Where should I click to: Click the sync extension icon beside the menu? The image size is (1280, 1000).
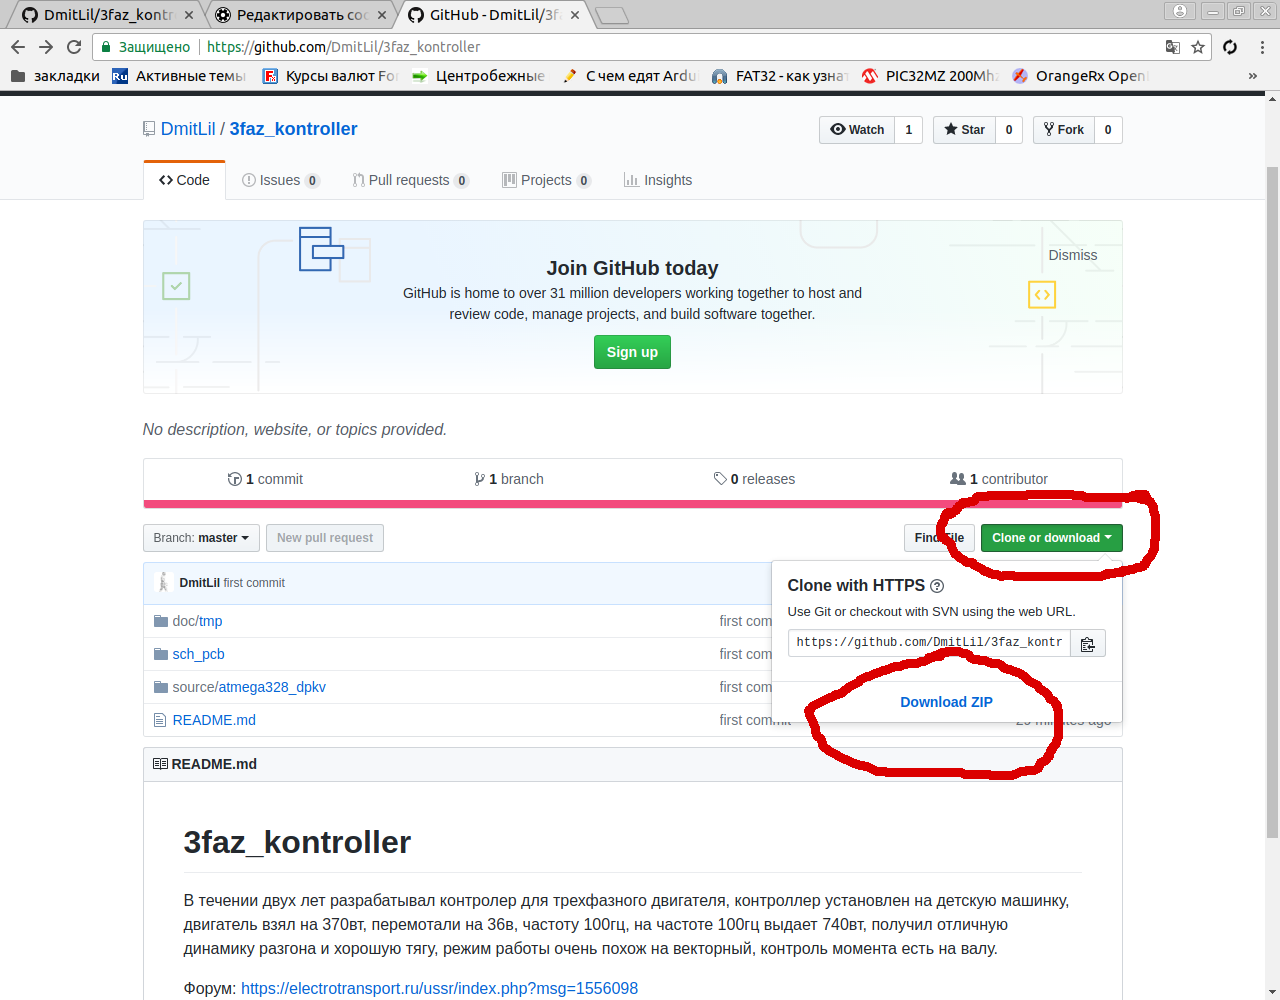[x=1230, y=47]
